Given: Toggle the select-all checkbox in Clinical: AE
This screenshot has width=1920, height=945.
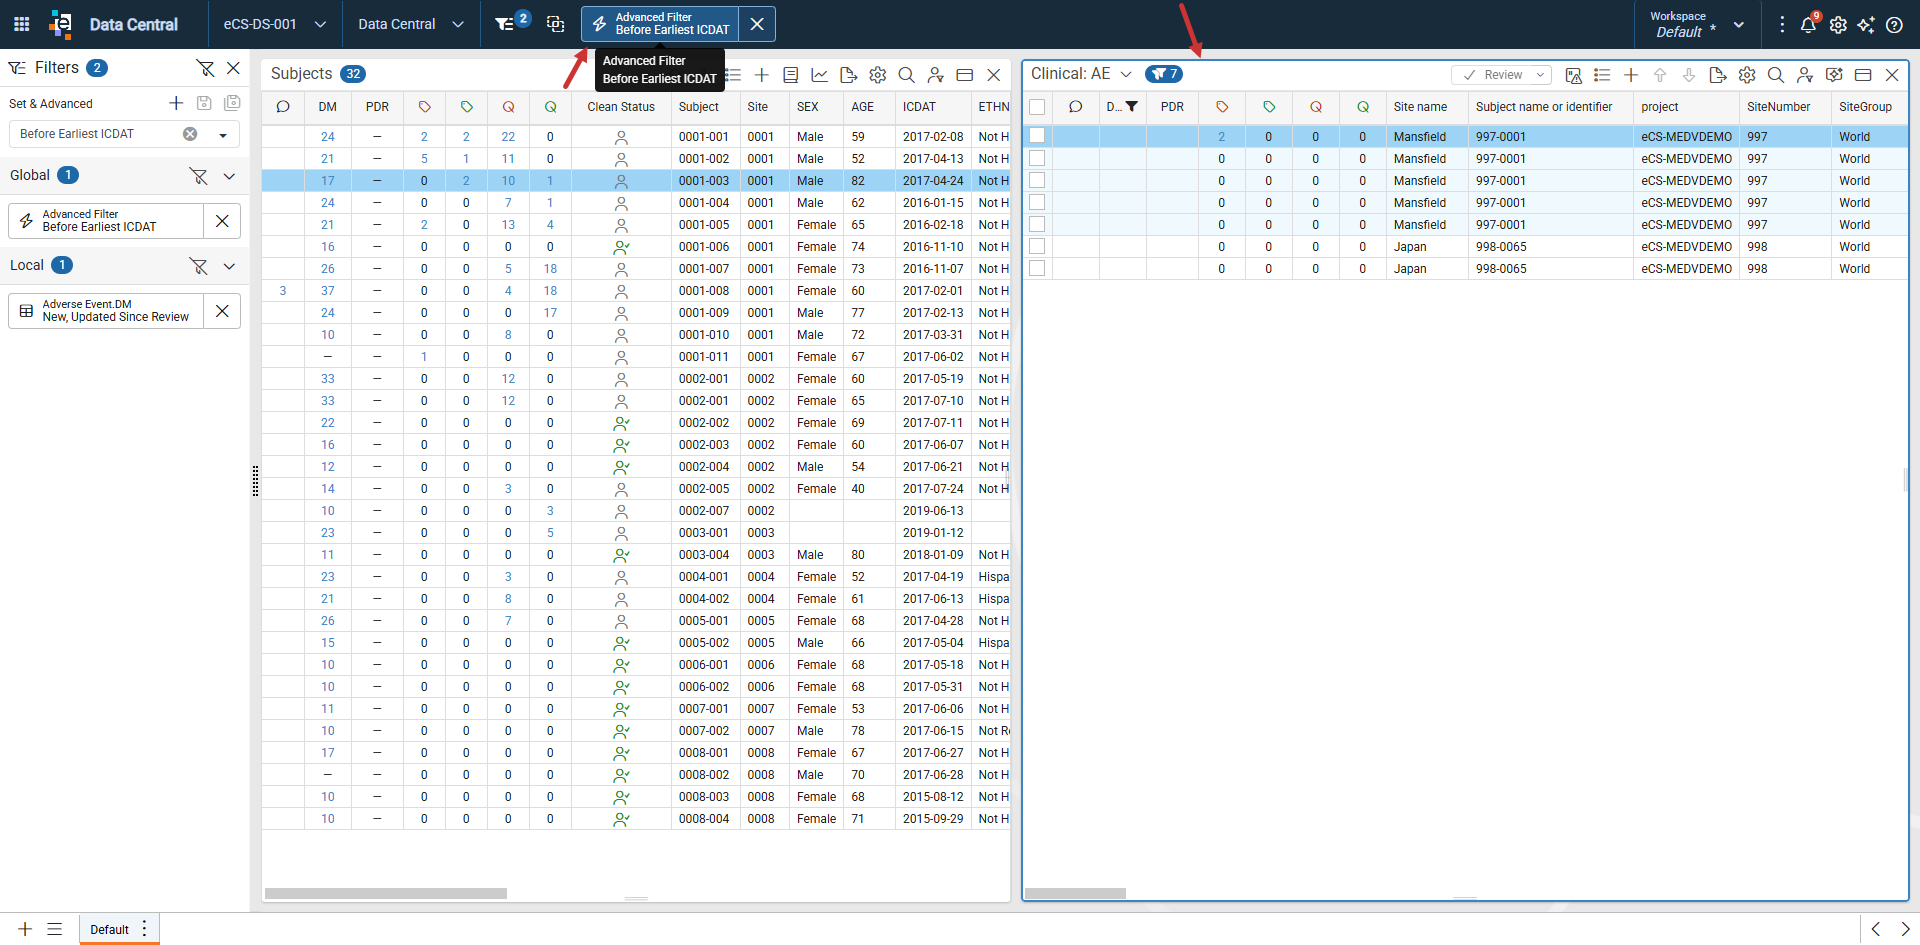Looking at the screenshot, I should coord(1037,107).
